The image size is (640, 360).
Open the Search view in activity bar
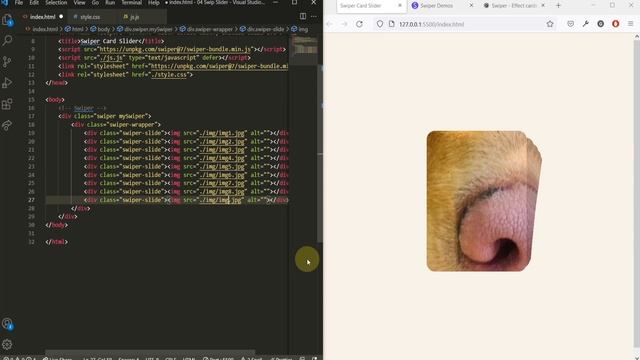(x=7, y=40)
